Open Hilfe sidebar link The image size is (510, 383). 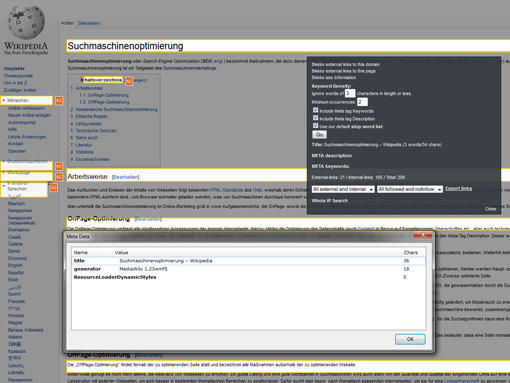(12, 129)
